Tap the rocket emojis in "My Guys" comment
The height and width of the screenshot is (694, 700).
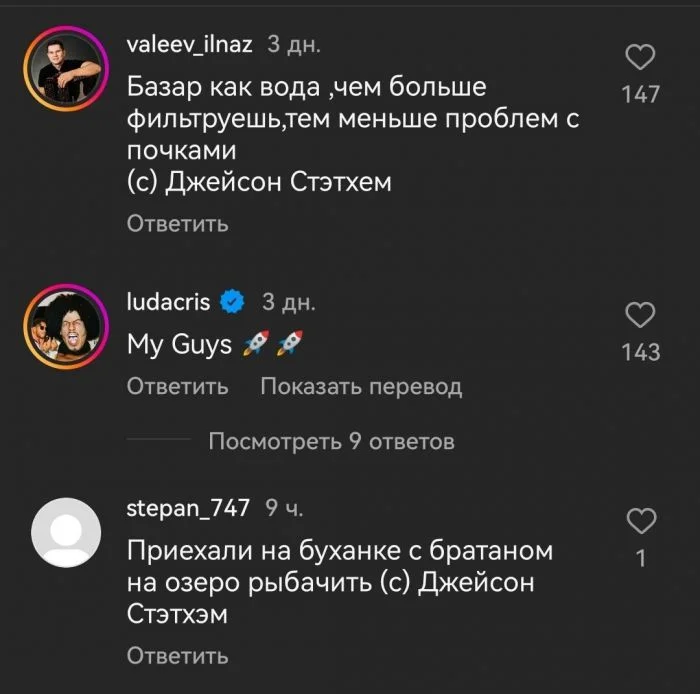click(273, 345)
